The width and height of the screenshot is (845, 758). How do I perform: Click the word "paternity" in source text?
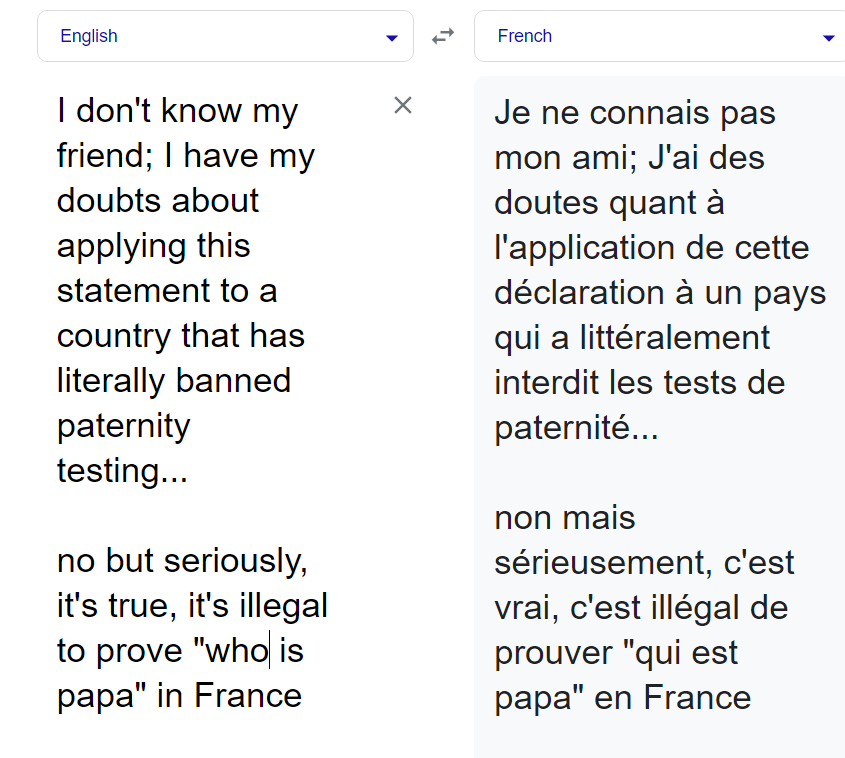coord(123,426)
